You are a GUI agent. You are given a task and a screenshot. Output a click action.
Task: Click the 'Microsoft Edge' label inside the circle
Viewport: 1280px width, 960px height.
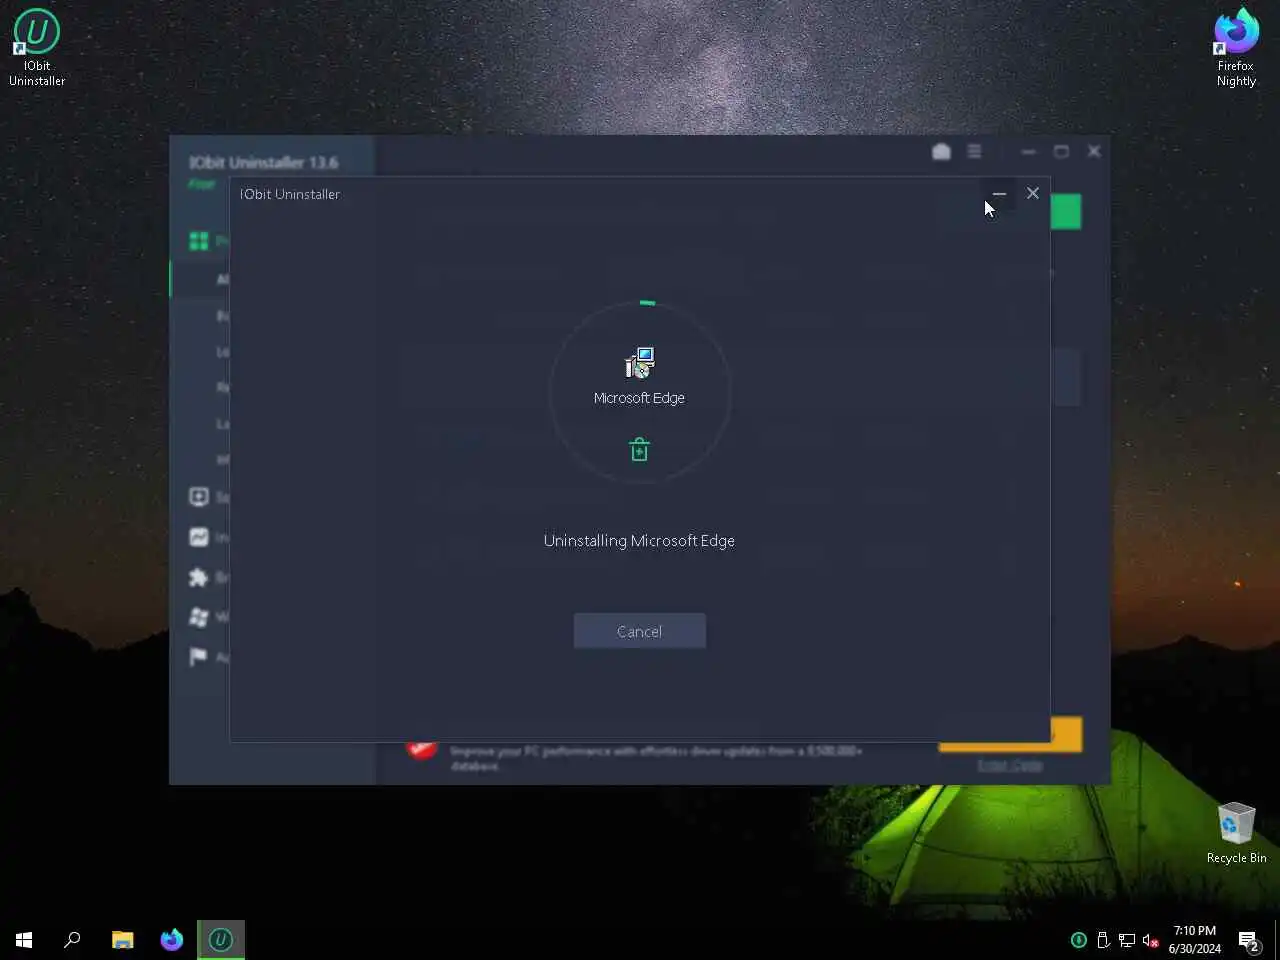(x=639, y=397)
